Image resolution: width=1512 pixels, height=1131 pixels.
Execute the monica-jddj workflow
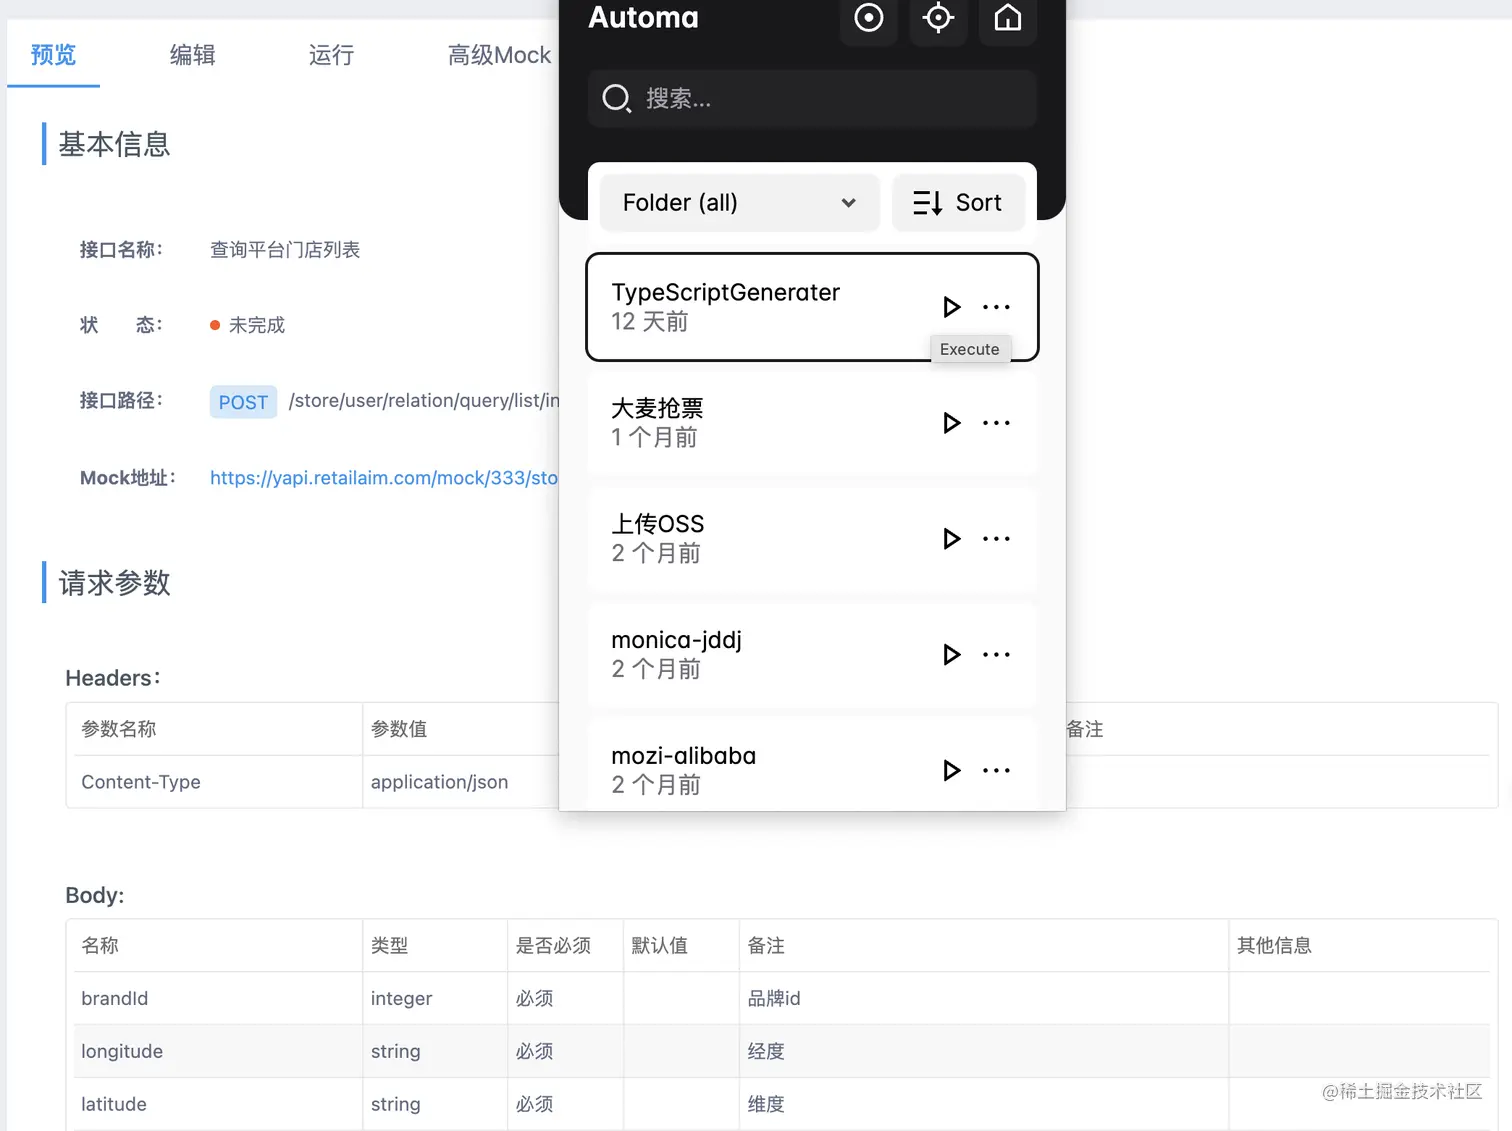pyautogui.click(x=951, y=655)
